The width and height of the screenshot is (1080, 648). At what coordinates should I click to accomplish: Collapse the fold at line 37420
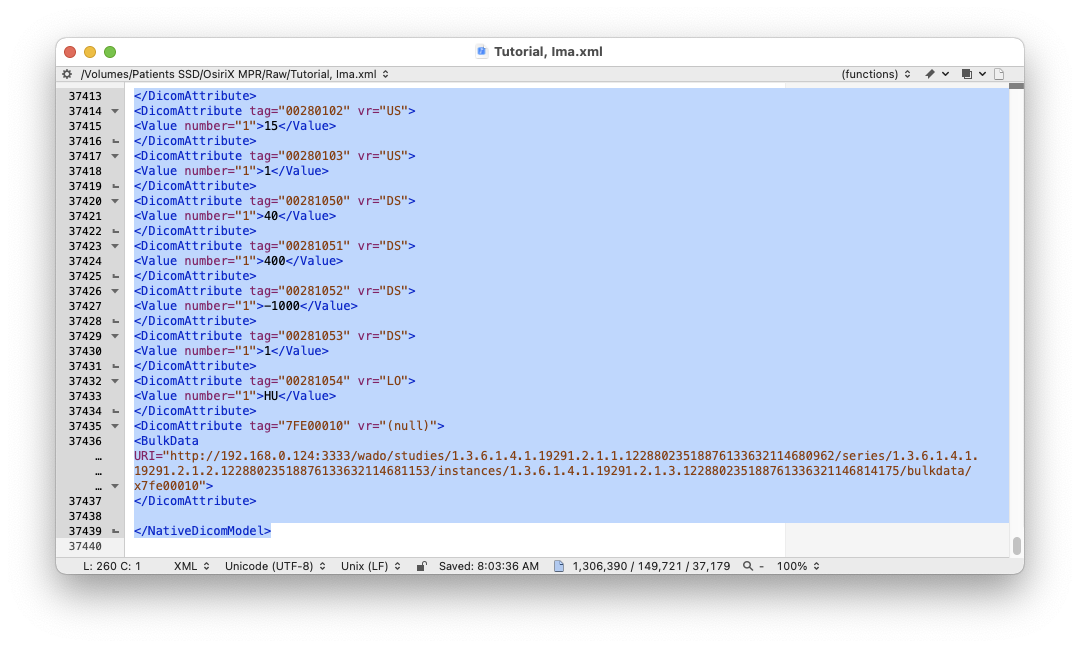[115, 201]
